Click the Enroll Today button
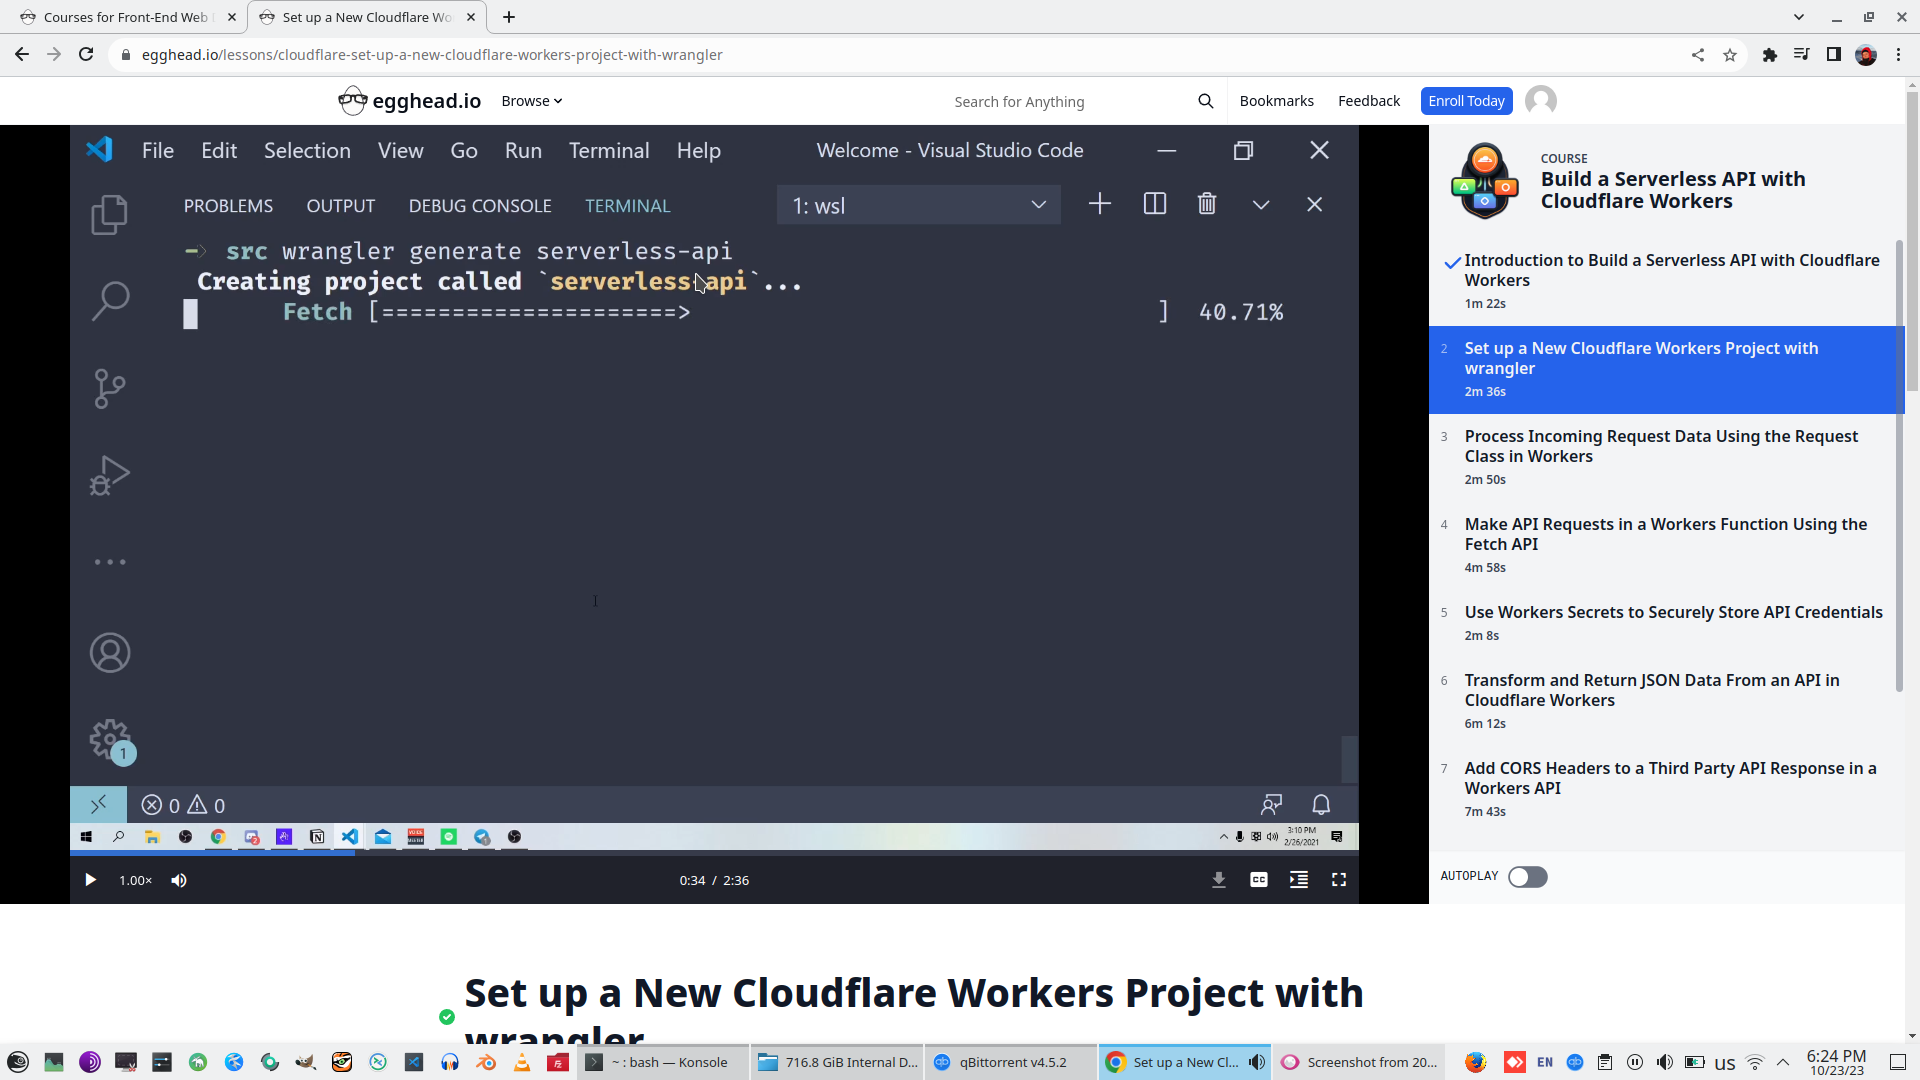This screenshot has height=1080, width=1920. (1465, 101)
